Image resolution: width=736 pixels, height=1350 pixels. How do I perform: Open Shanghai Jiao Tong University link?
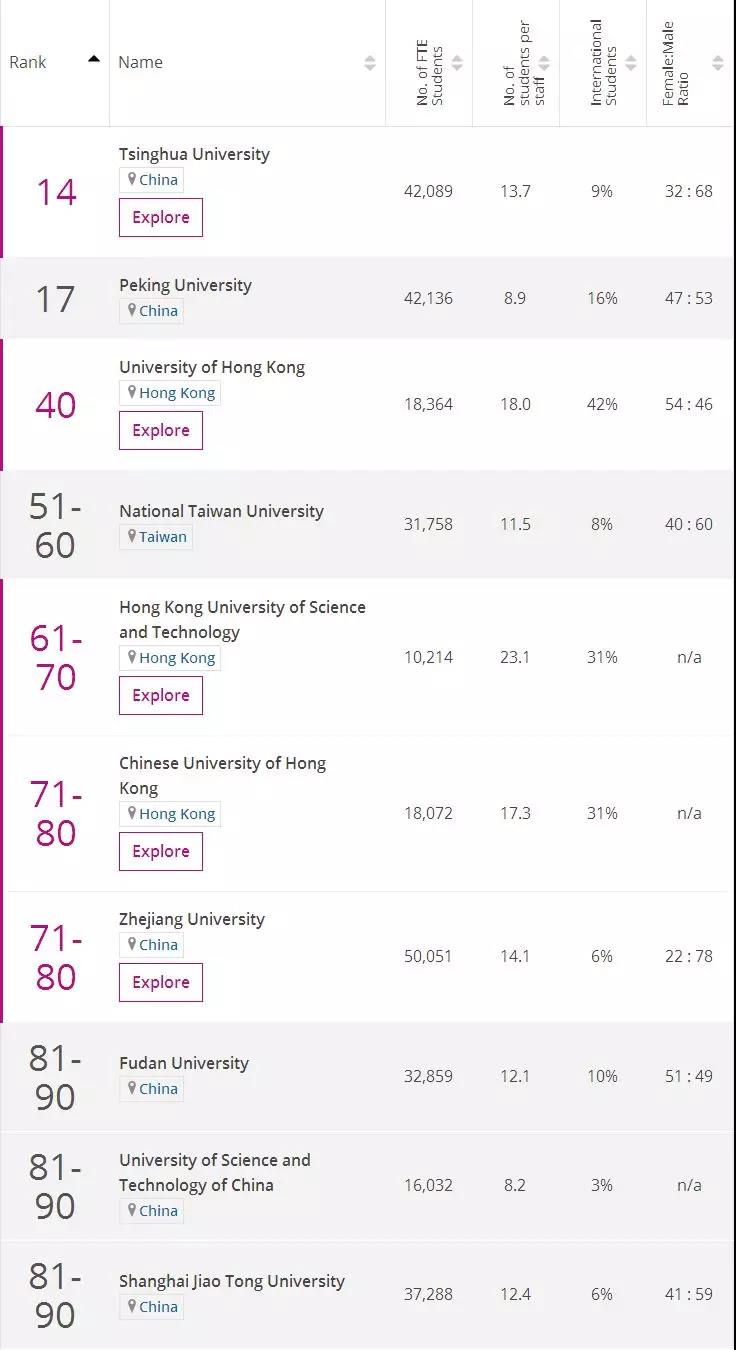(x=232, y=1281)
